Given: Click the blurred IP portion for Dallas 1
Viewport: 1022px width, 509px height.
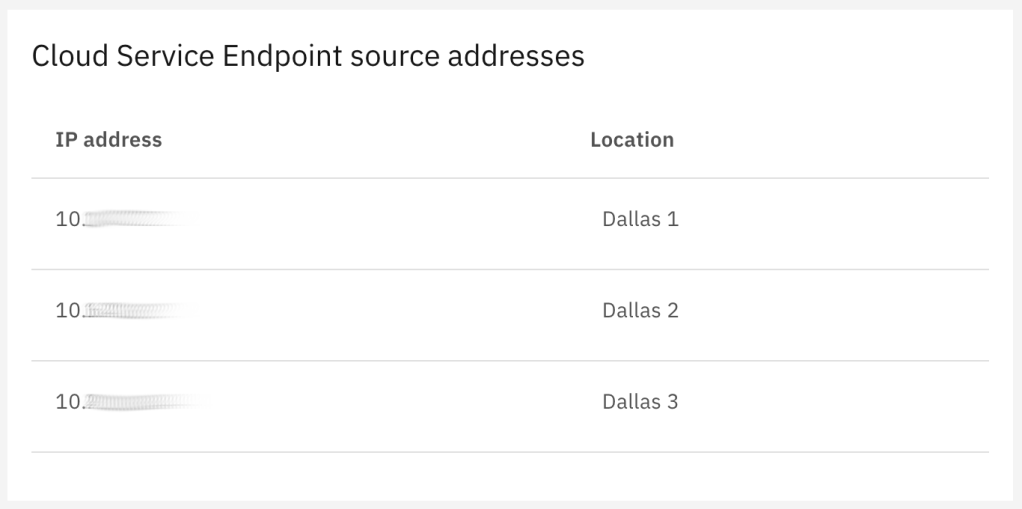Looking at the screenshot, I should point(135,219).
